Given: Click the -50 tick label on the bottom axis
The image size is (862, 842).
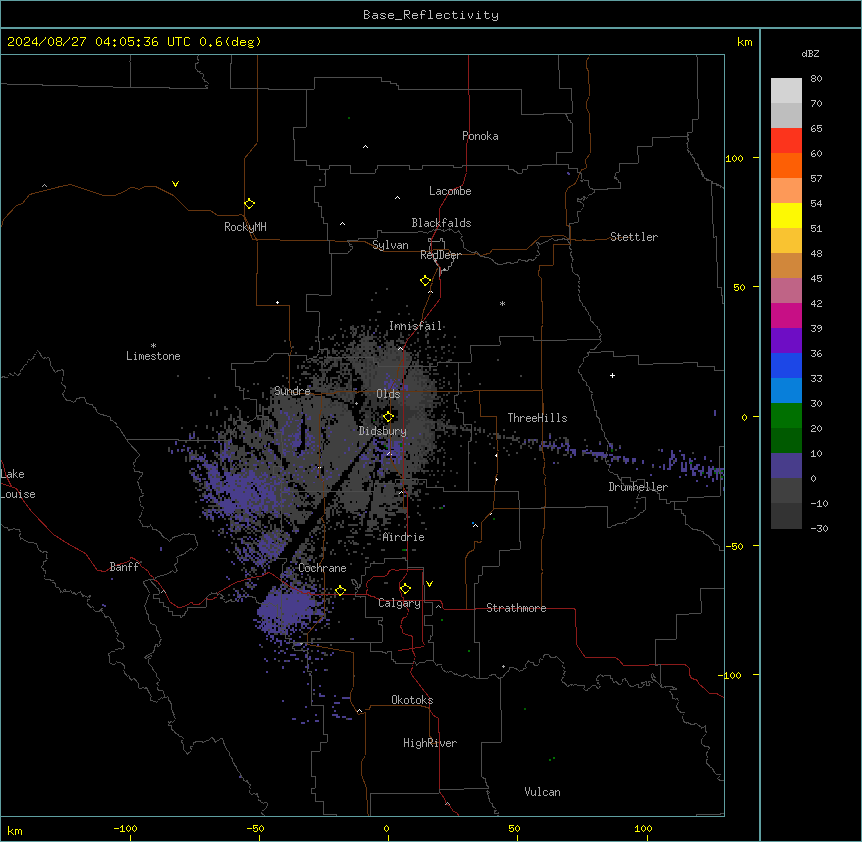Looking at the screenshot, I should 255,828.
